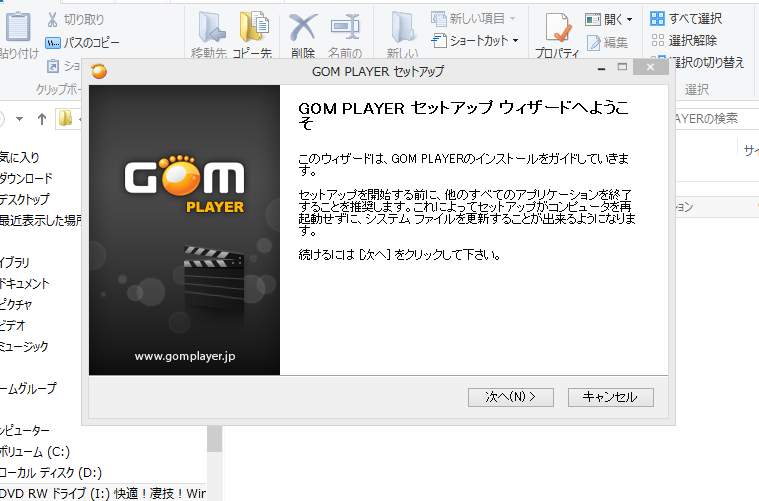
Task: Select 切り取り (cut) in Explorer ribbon
Action: click(76, 19)
